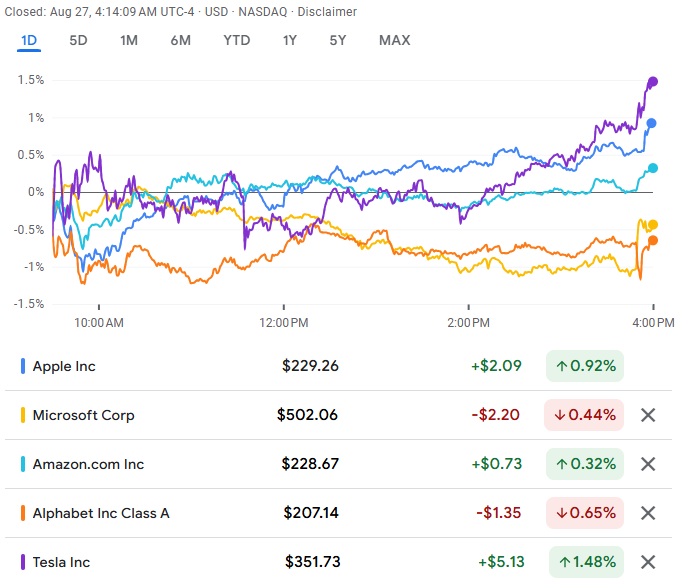
Task: Select the YTD time range
Action: (237, 41)
